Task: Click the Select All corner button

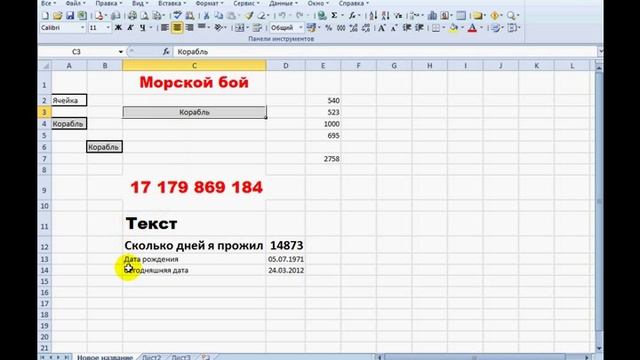Action: tap(44, 65)
